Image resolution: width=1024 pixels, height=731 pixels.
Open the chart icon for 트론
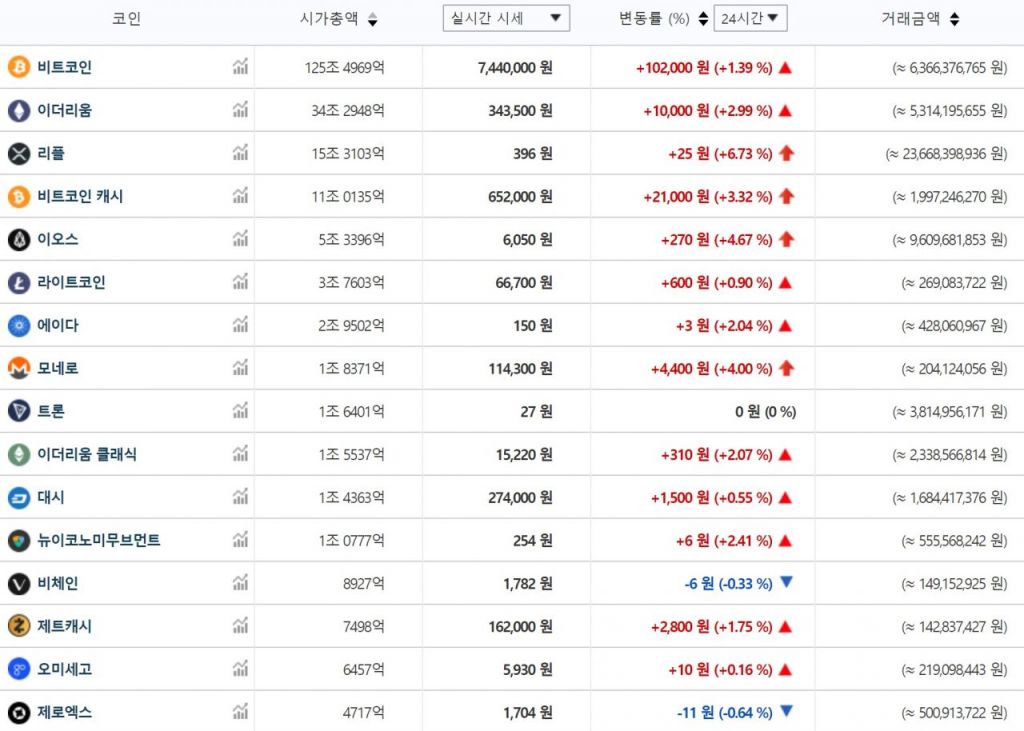click(x=240, y=411)
